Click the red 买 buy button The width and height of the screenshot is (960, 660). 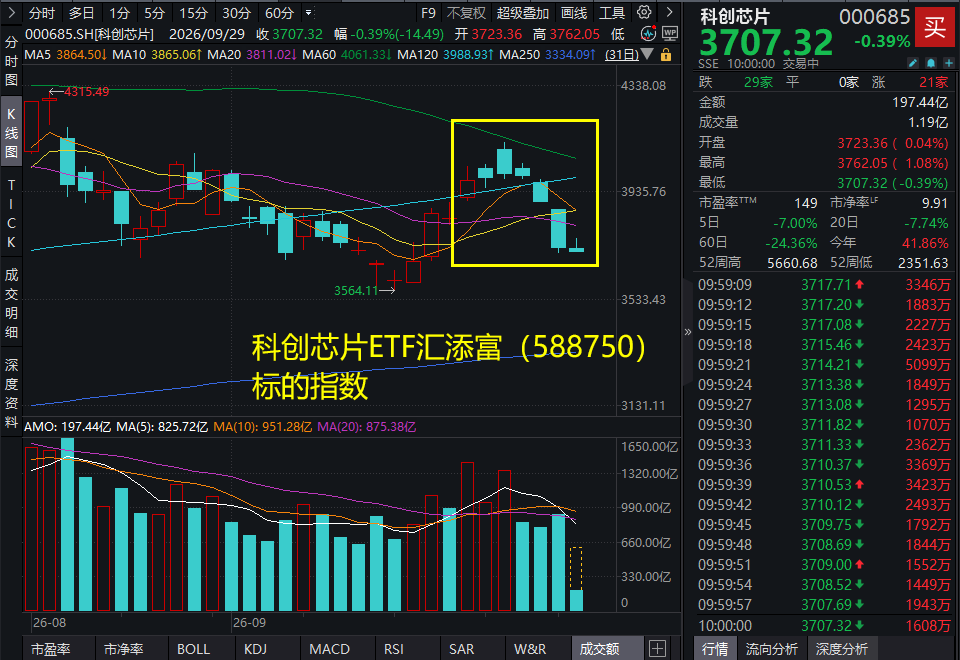tap(934, 28)
